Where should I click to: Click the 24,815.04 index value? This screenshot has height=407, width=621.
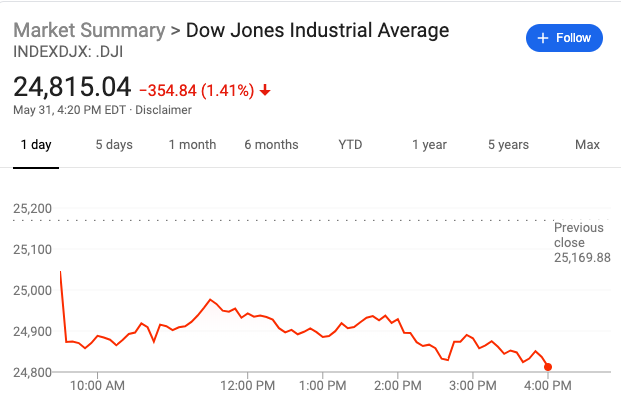click(72, 87)
